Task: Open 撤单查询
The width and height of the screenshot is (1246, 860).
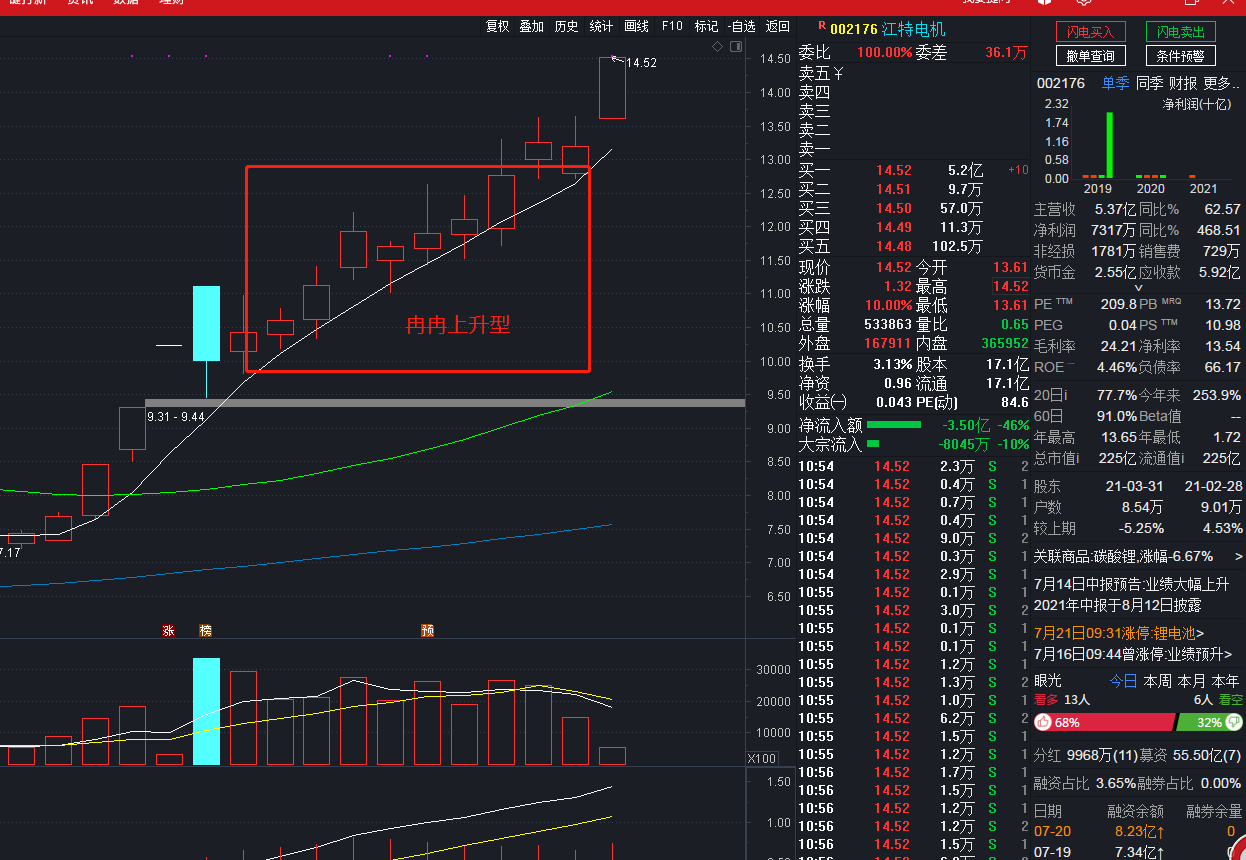Action: 1090,56
